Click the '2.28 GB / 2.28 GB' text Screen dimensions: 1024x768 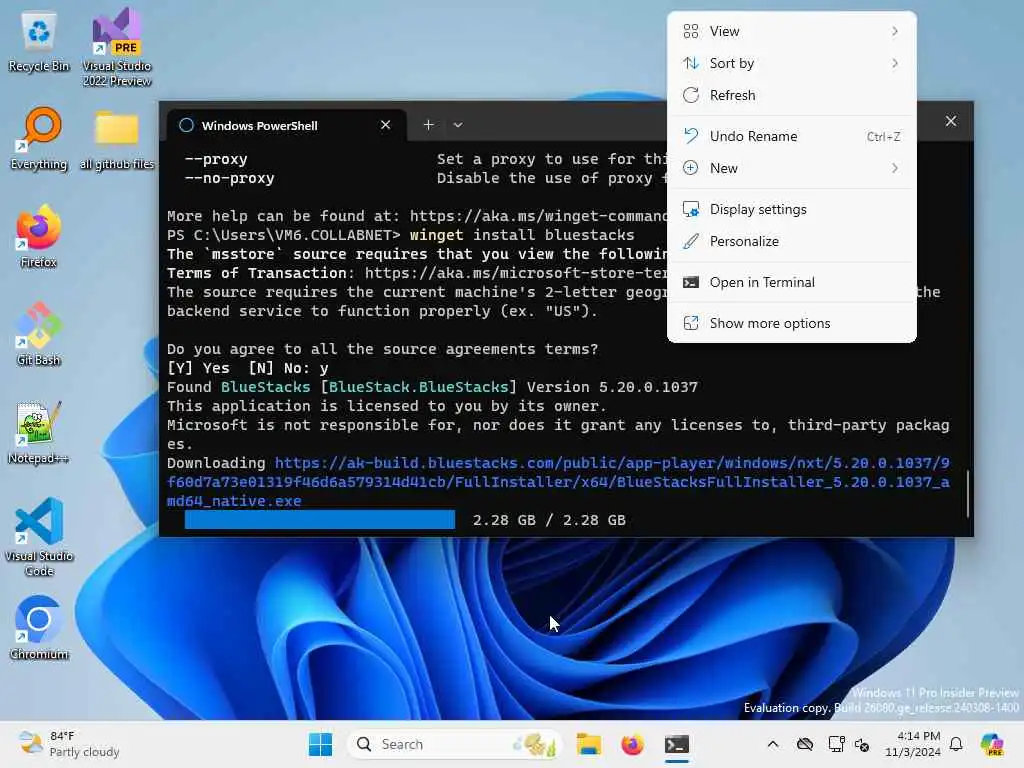tap(549, 520)
